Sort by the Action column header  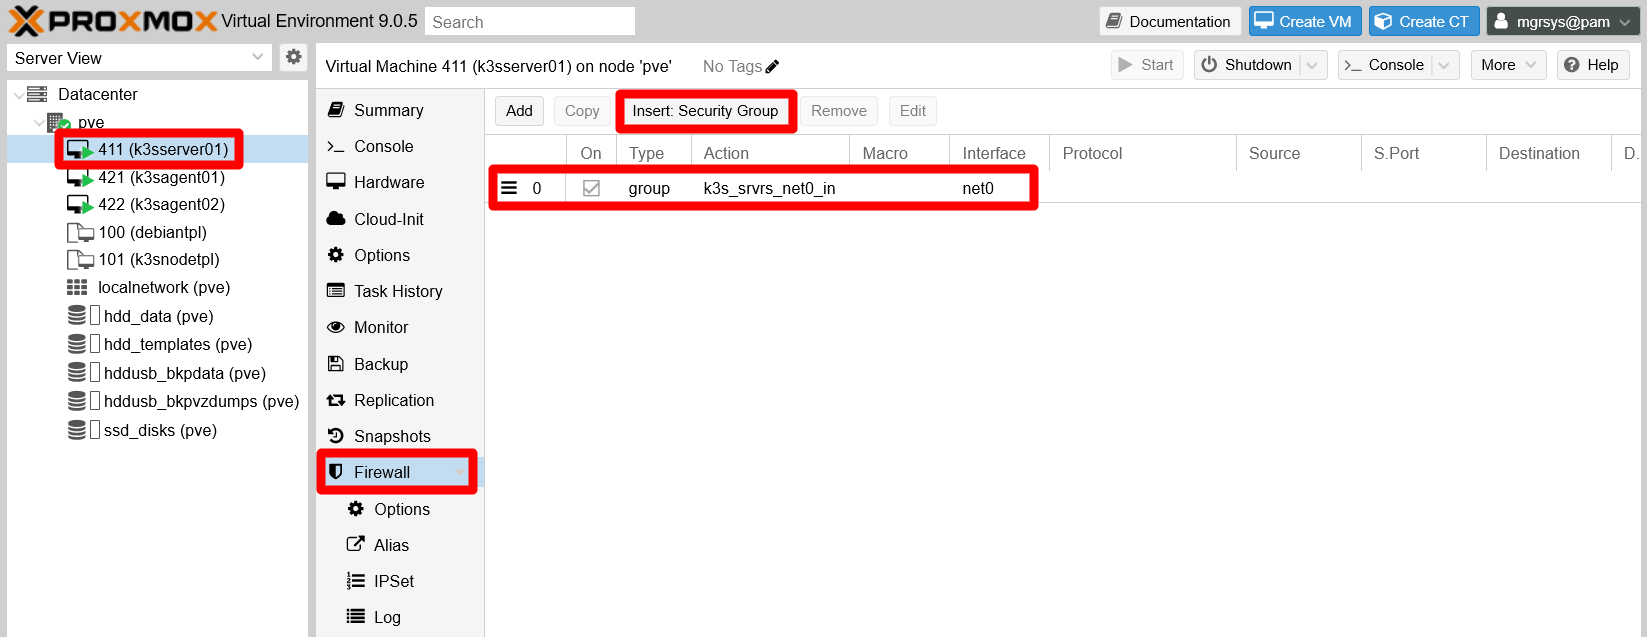pyautogui.click(x=770, y=153)
